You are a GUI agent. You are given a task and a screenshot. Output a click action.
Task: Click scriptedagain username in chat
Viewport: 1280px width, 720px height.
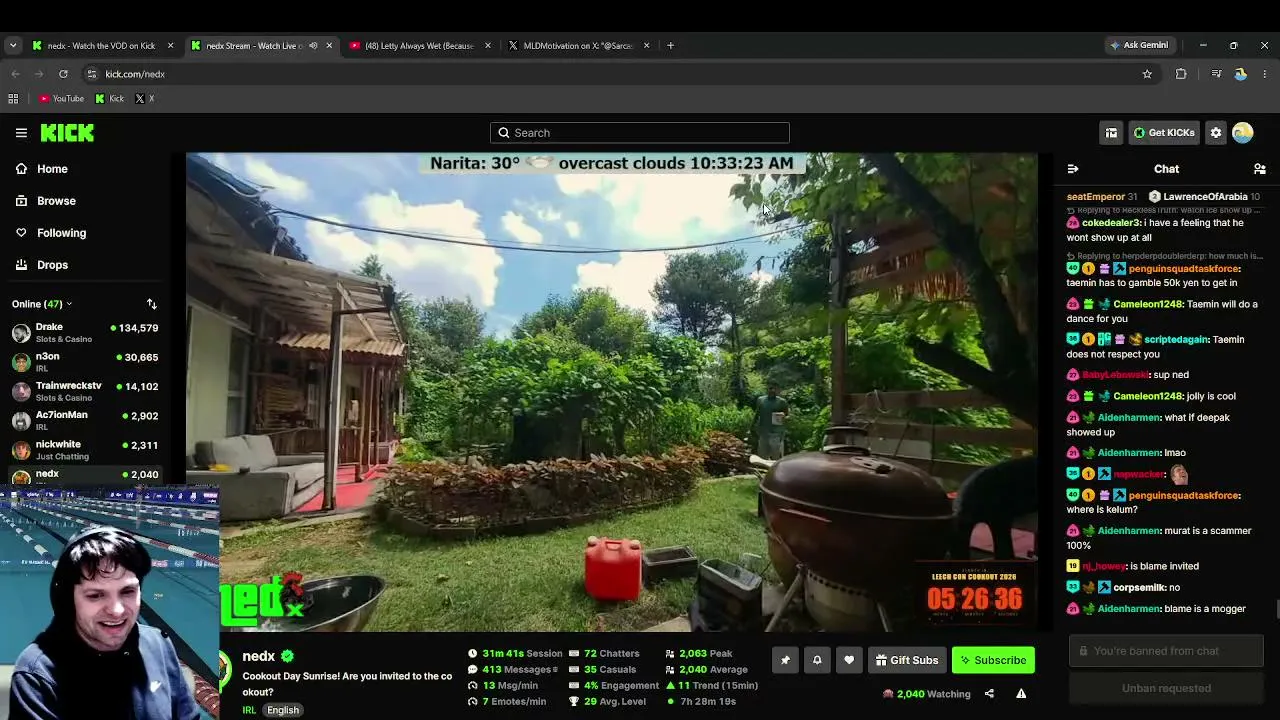[1176, 340]
